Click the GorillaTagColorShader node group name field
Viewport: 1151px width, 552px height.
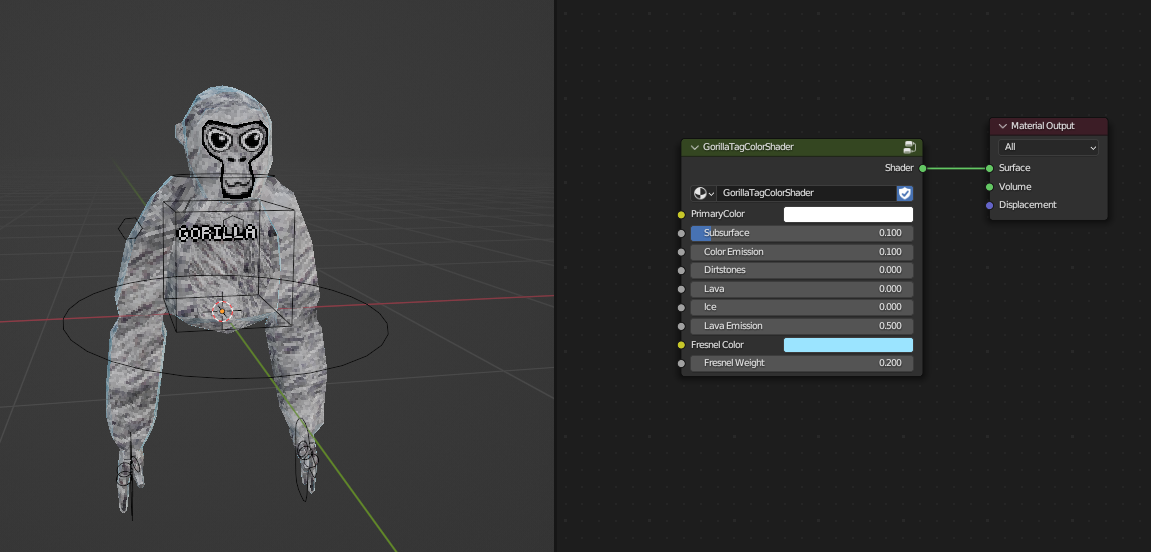(x=805, y=193)
